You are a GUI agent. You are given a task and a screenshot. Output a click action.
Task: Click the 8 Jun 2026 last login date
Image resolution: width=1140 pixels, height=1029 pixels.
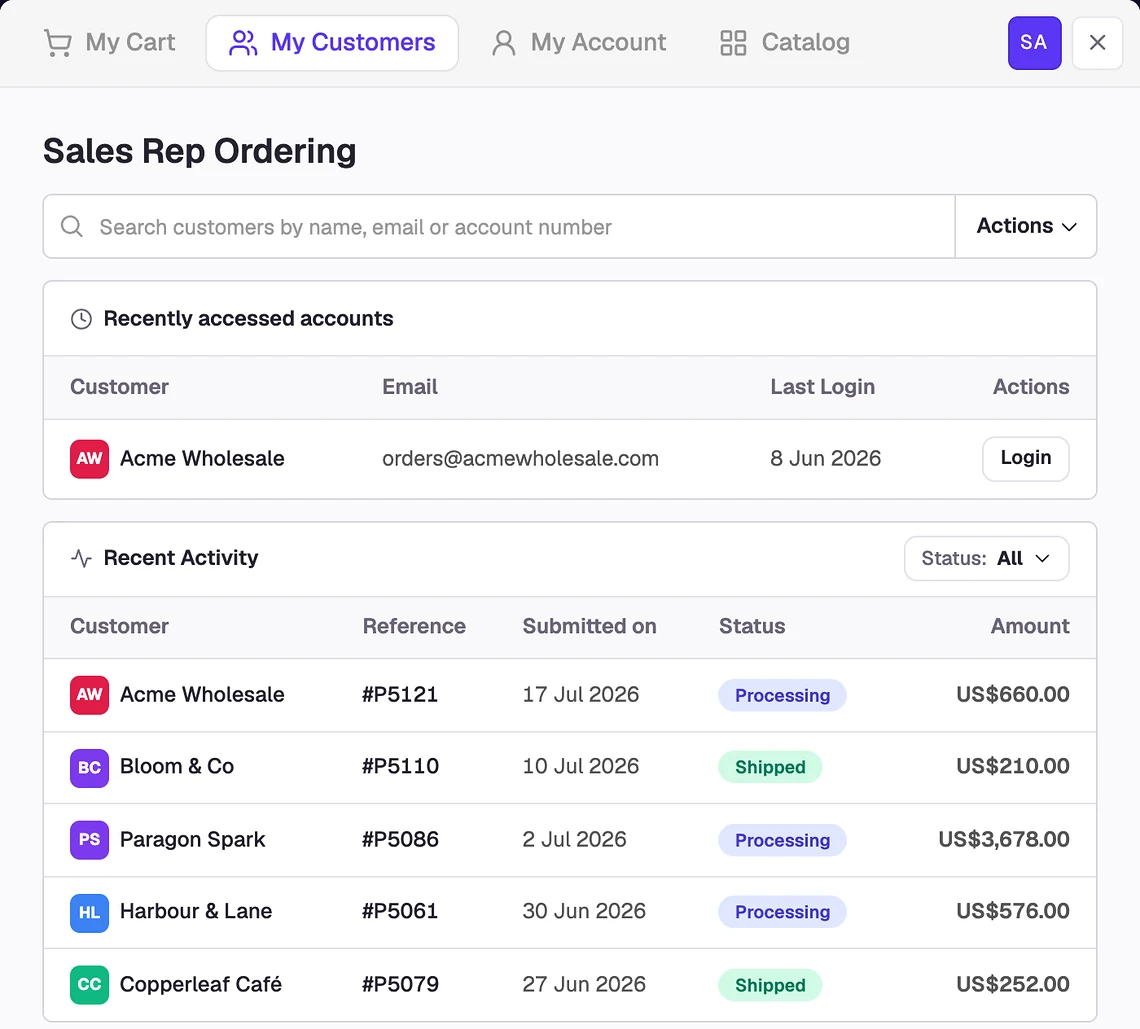tap(825, 459)
